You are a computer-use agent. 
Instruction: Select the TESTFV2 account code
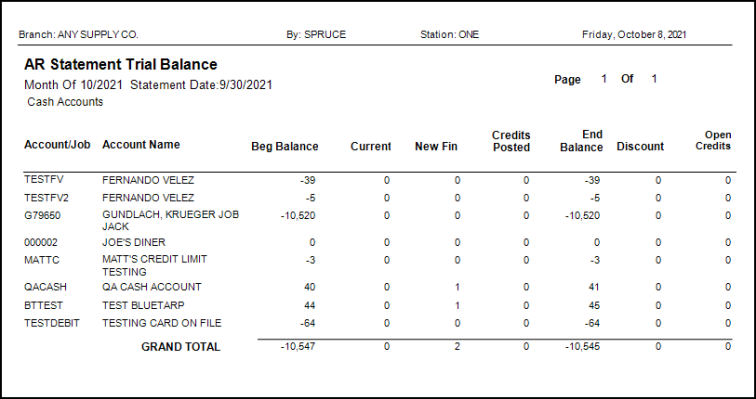tap(47, 198)
